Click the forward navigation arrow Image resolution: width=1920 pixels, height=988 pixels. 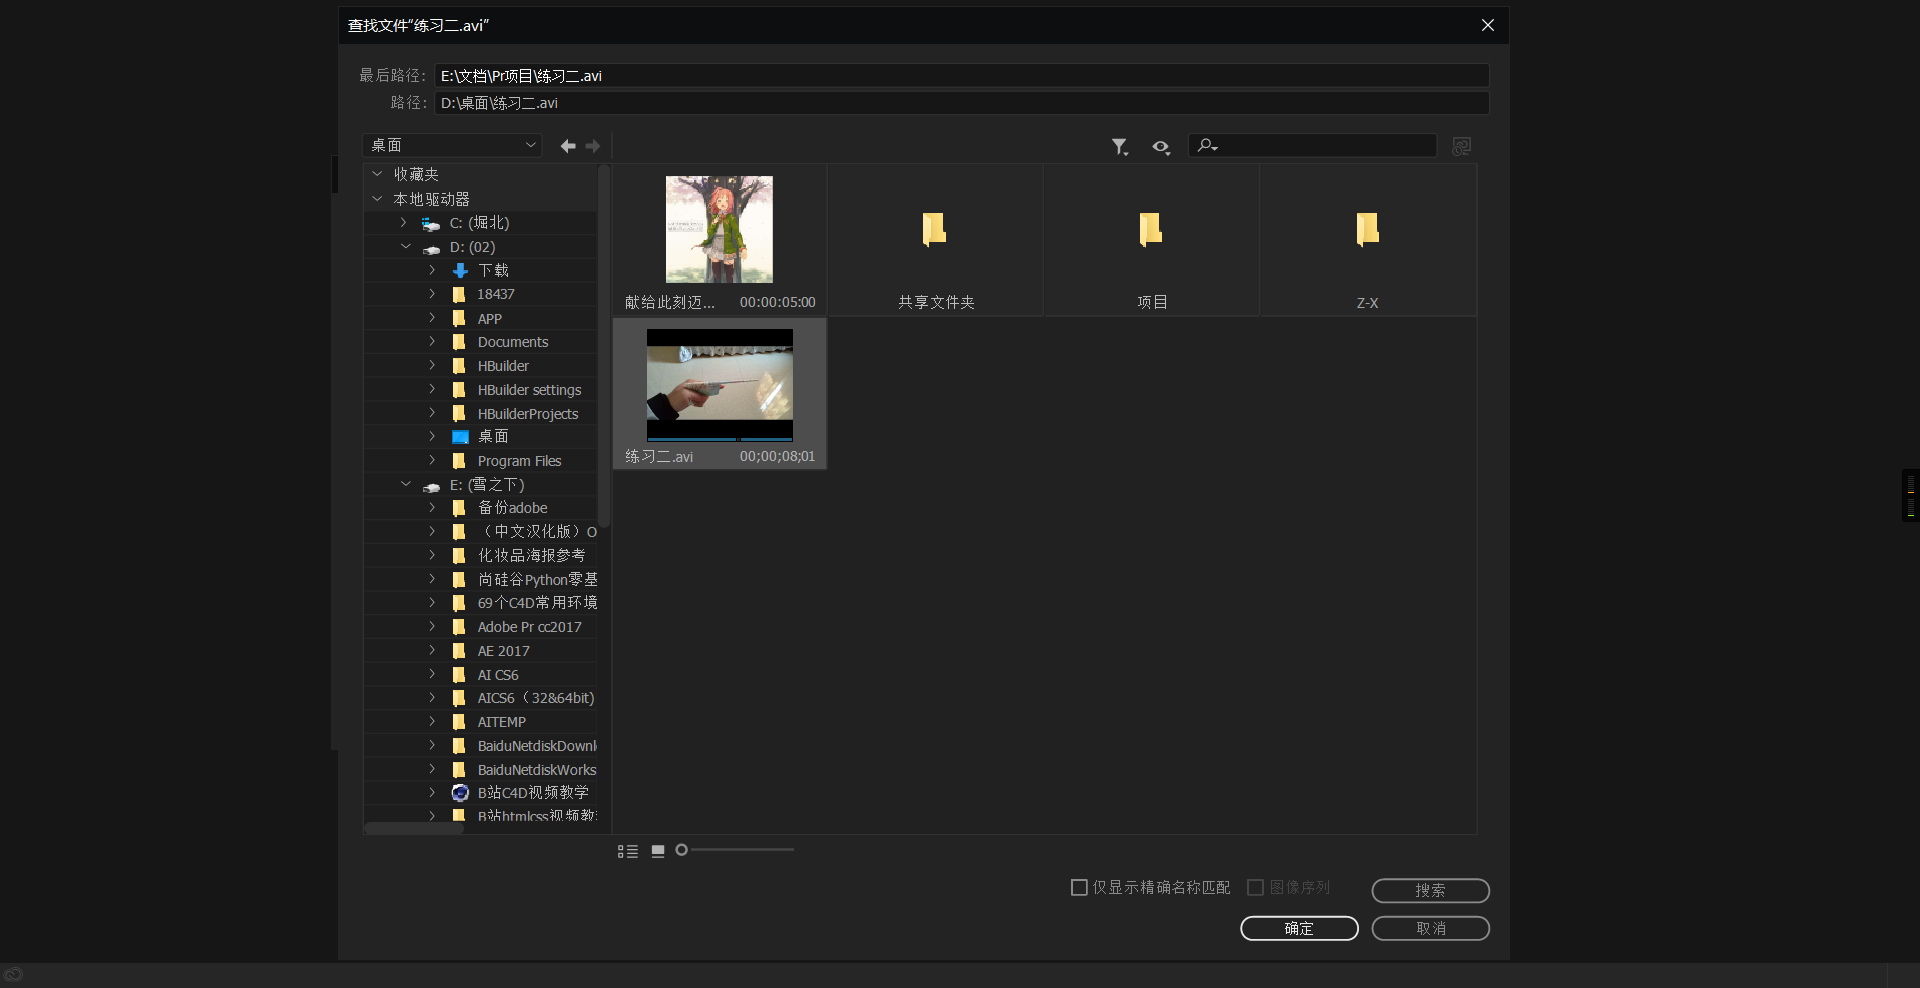tap(593, 146)
